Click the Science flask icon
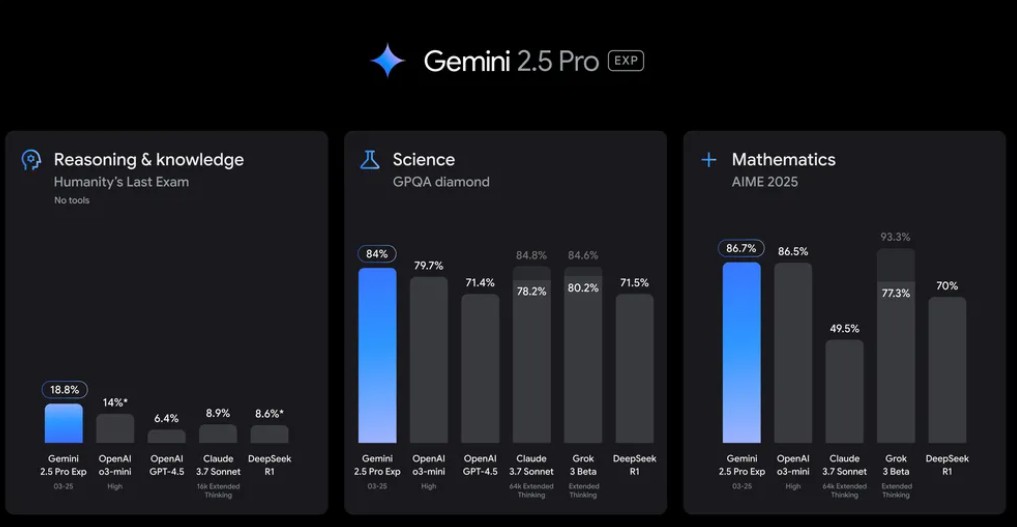The height and width of the screenshot is (527, 1017). coord(370,160)
